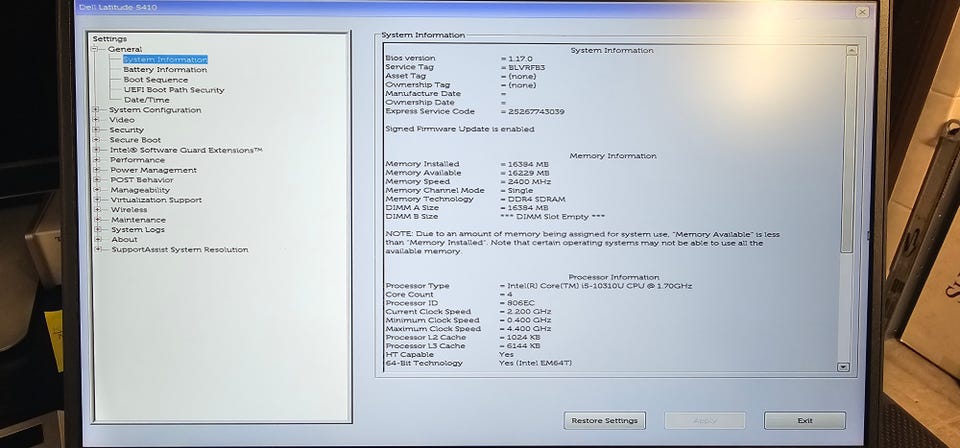Select the Power Management category

[154, 170]
